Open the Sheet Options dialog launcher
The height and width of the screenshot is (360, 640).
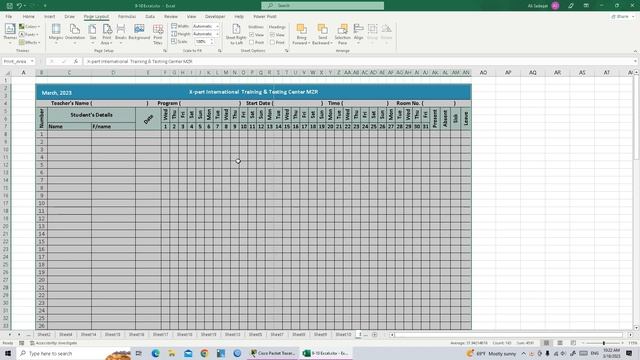287,51
